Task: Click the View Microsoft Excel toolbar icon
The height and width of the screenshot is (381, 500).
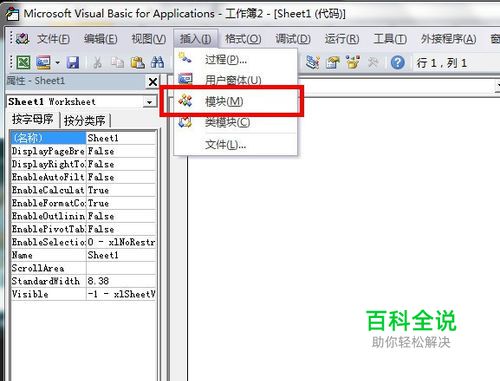Action: click(x=24, y=62)
